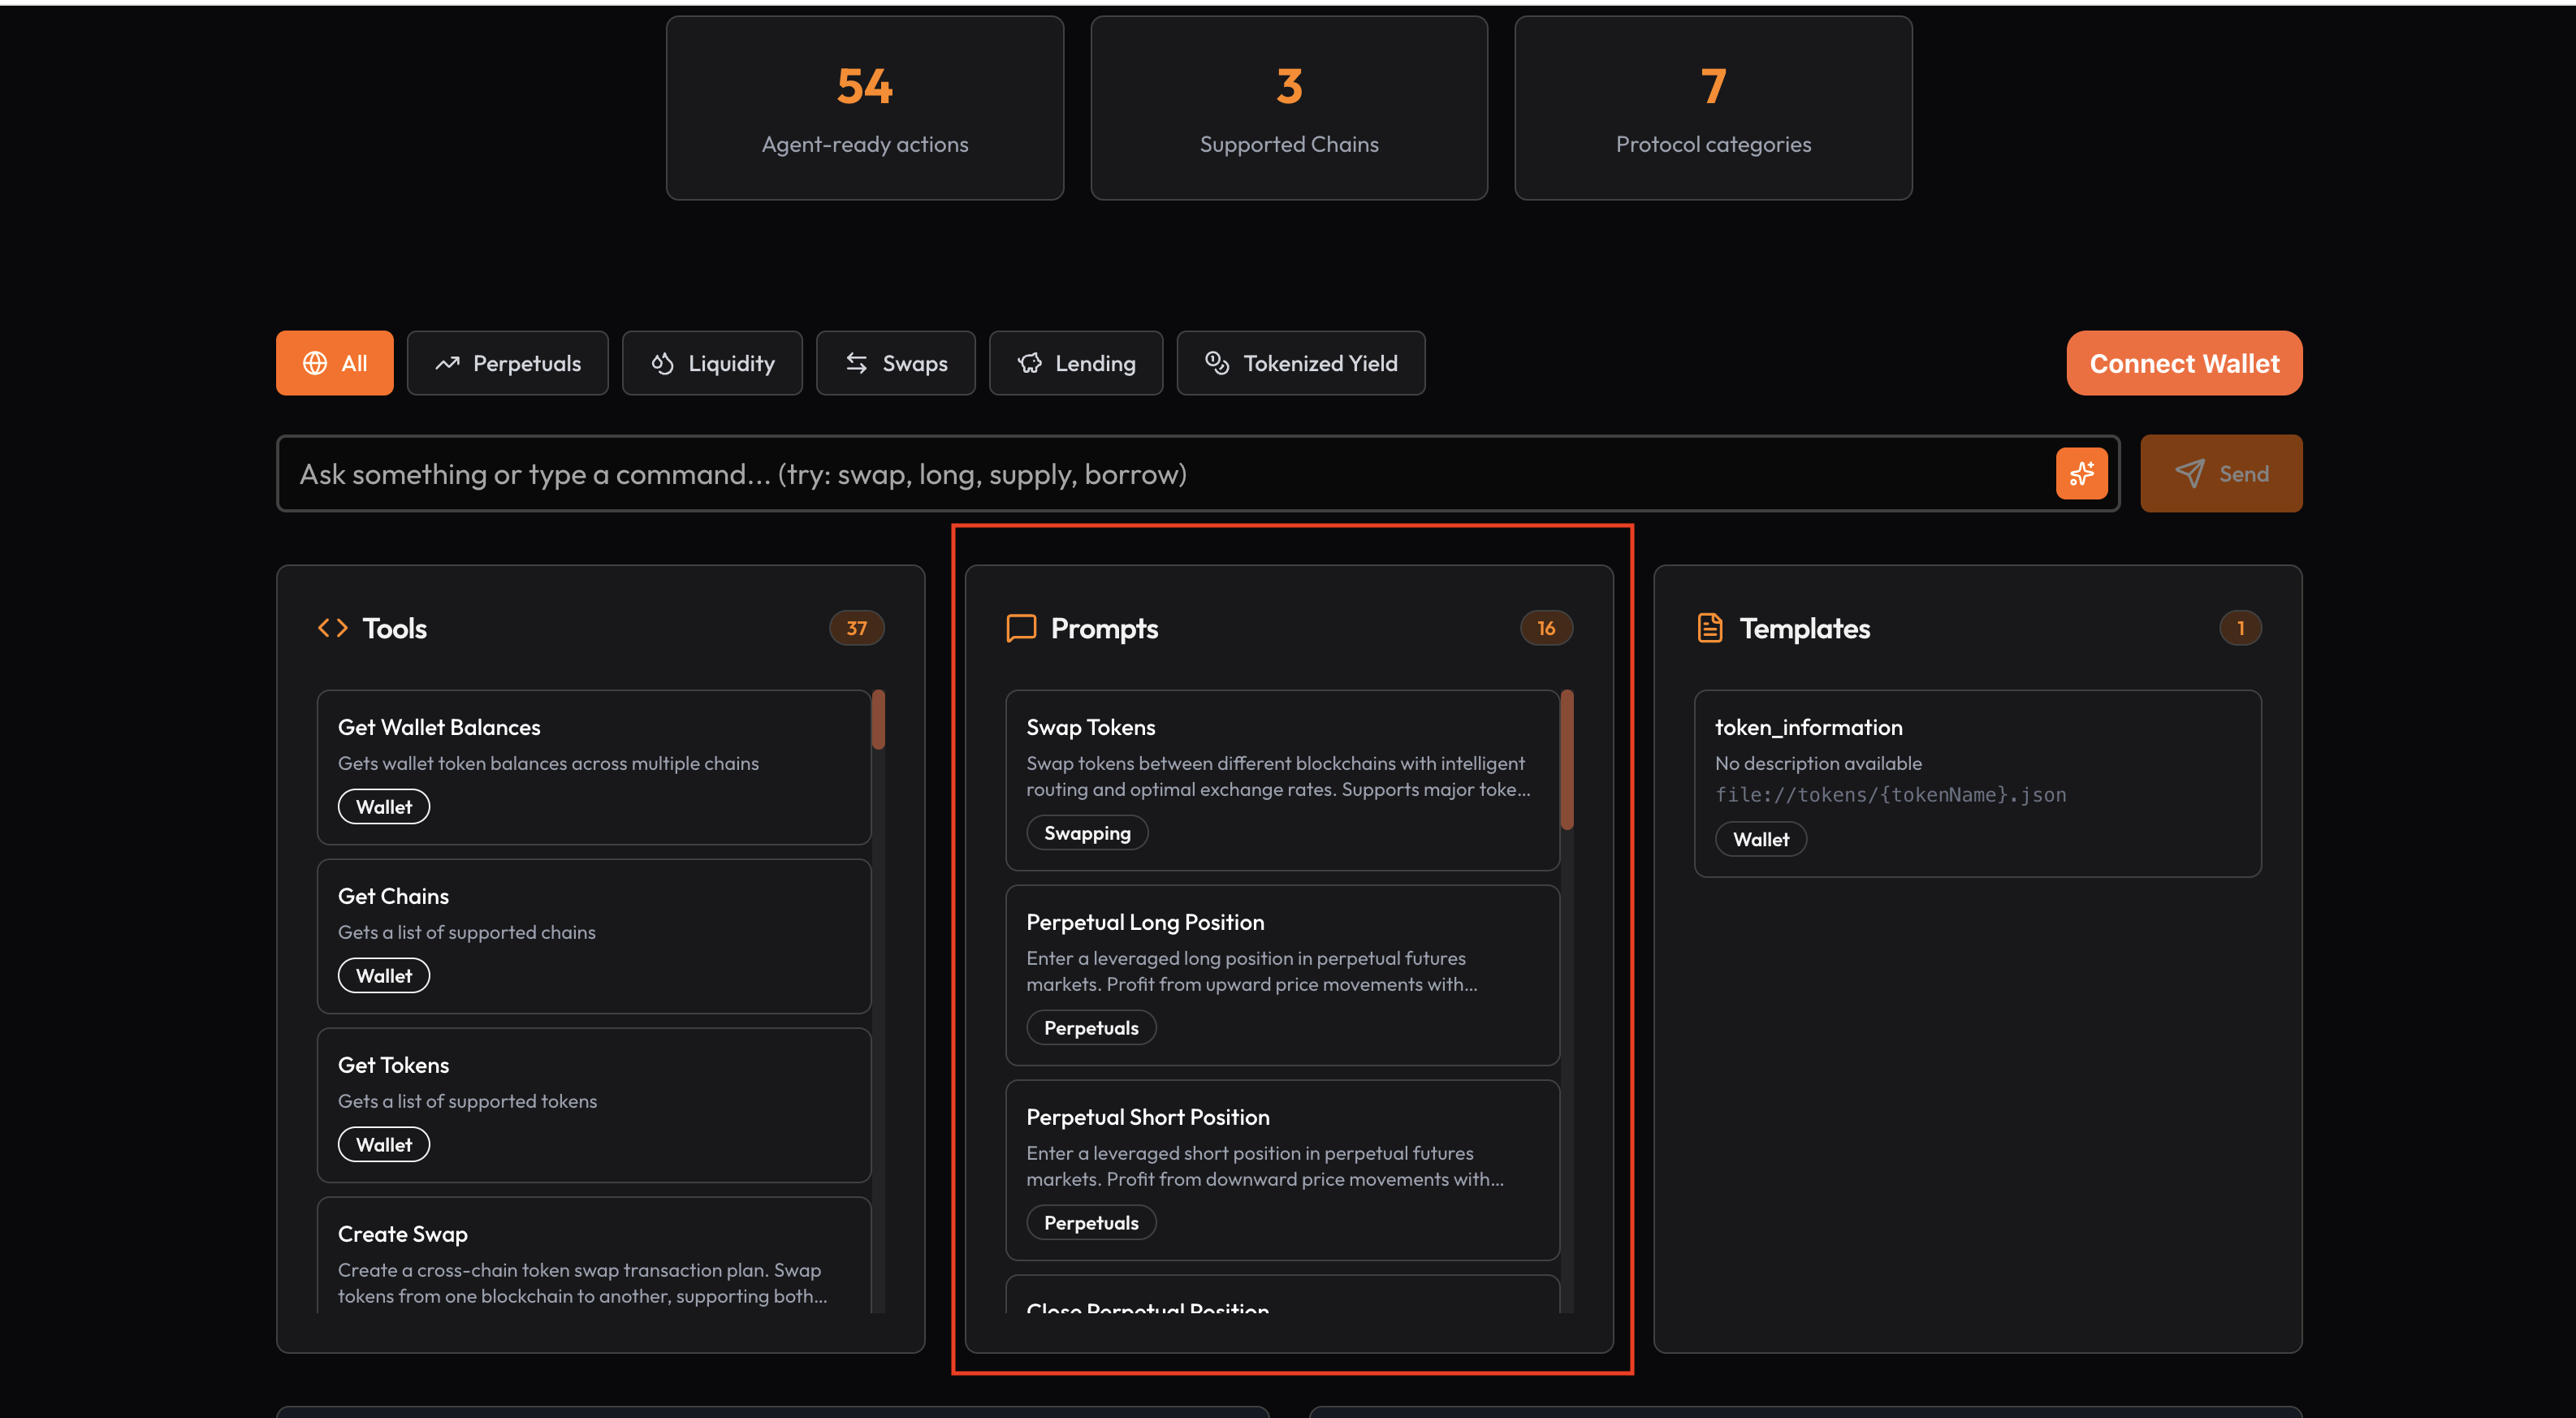Screen dimensions: 2576x1418
Task: Click the globe icon on the All filter
Action: (x=315, y=363)
